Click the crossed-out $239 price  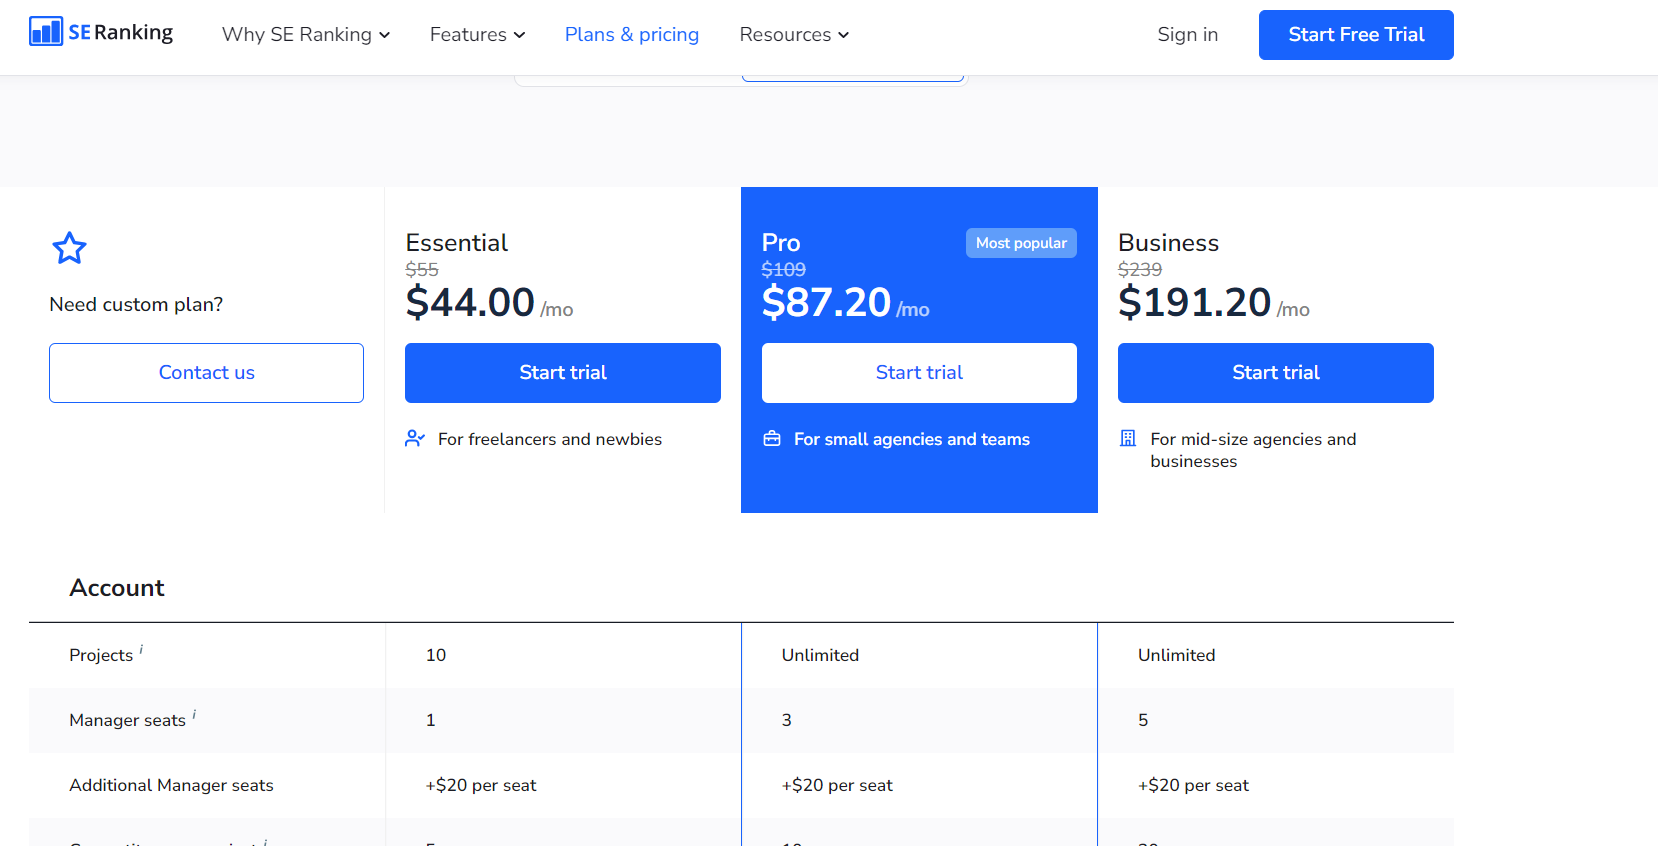tap(1140, 270)
